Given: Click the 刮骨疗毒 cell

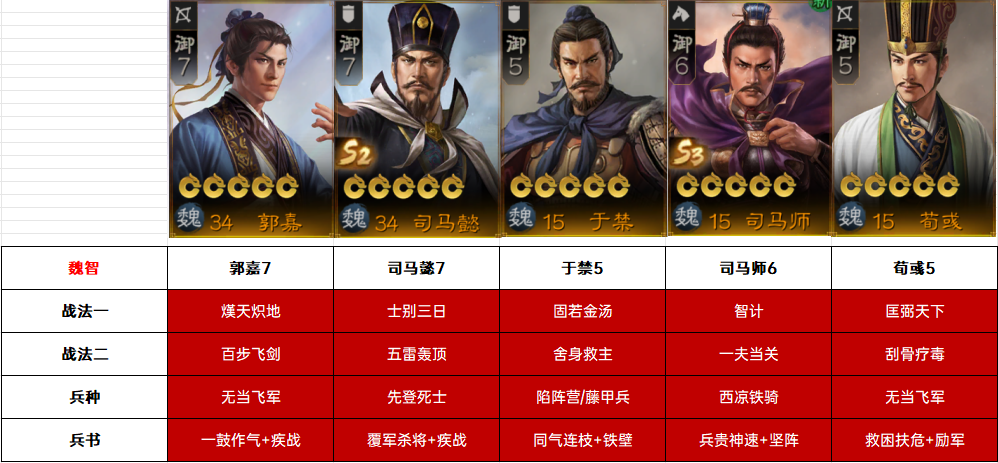Looking at the screenshot, I should (915, 354).
